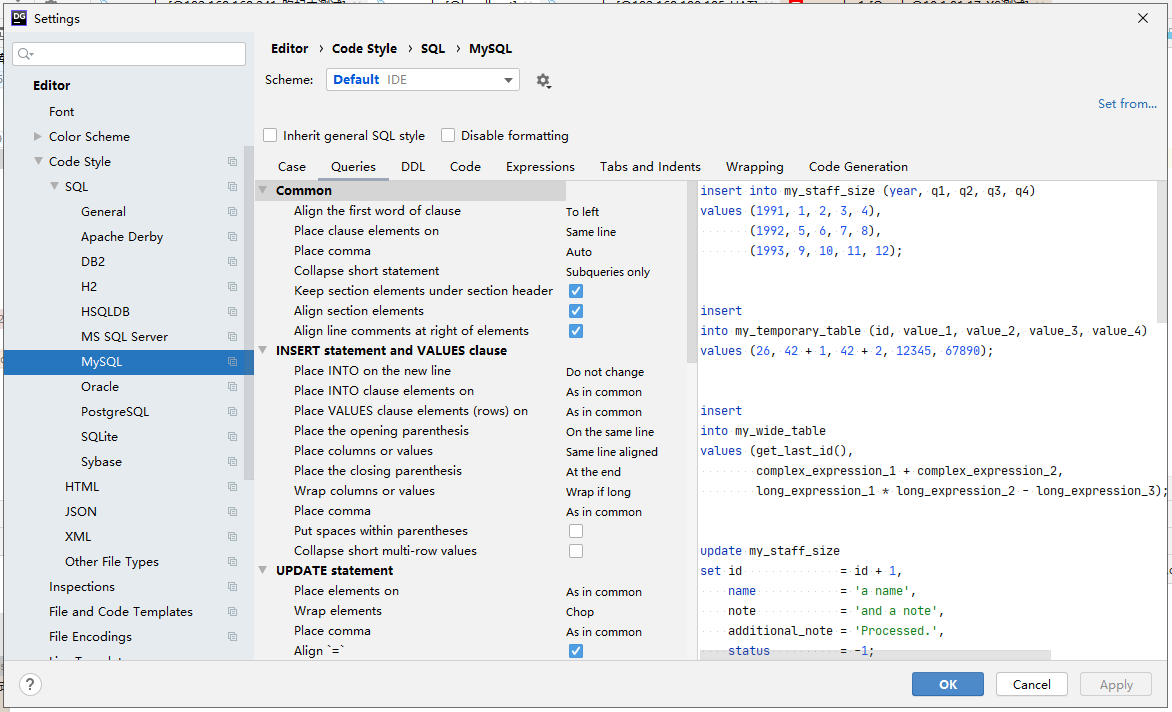The width and height of the screenshot is (1172, 712).
Task: Click the Cancel button
Action: pos(1031,684)
